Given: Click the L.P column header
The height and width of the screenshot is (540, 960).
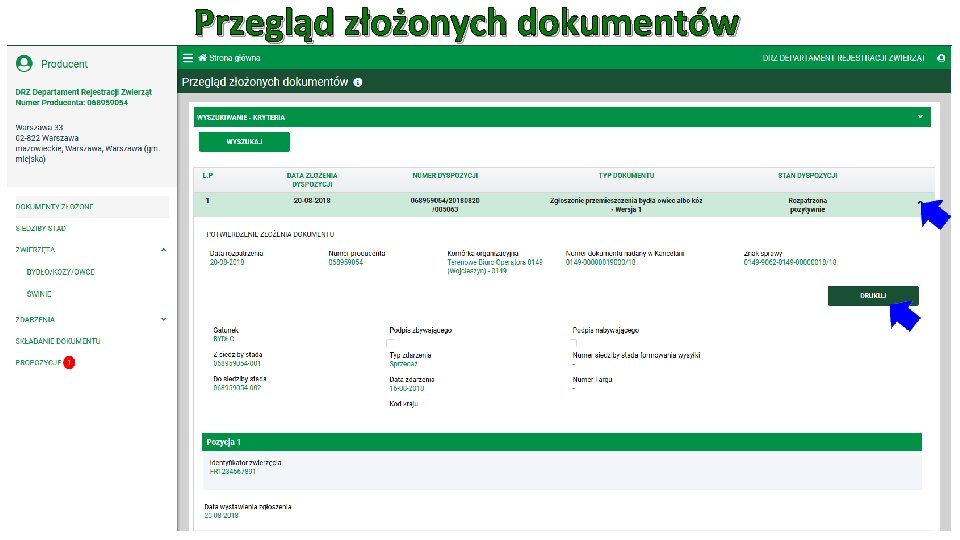Looking at the screenshot, I should pyautogui.click(x=208, y=176).
